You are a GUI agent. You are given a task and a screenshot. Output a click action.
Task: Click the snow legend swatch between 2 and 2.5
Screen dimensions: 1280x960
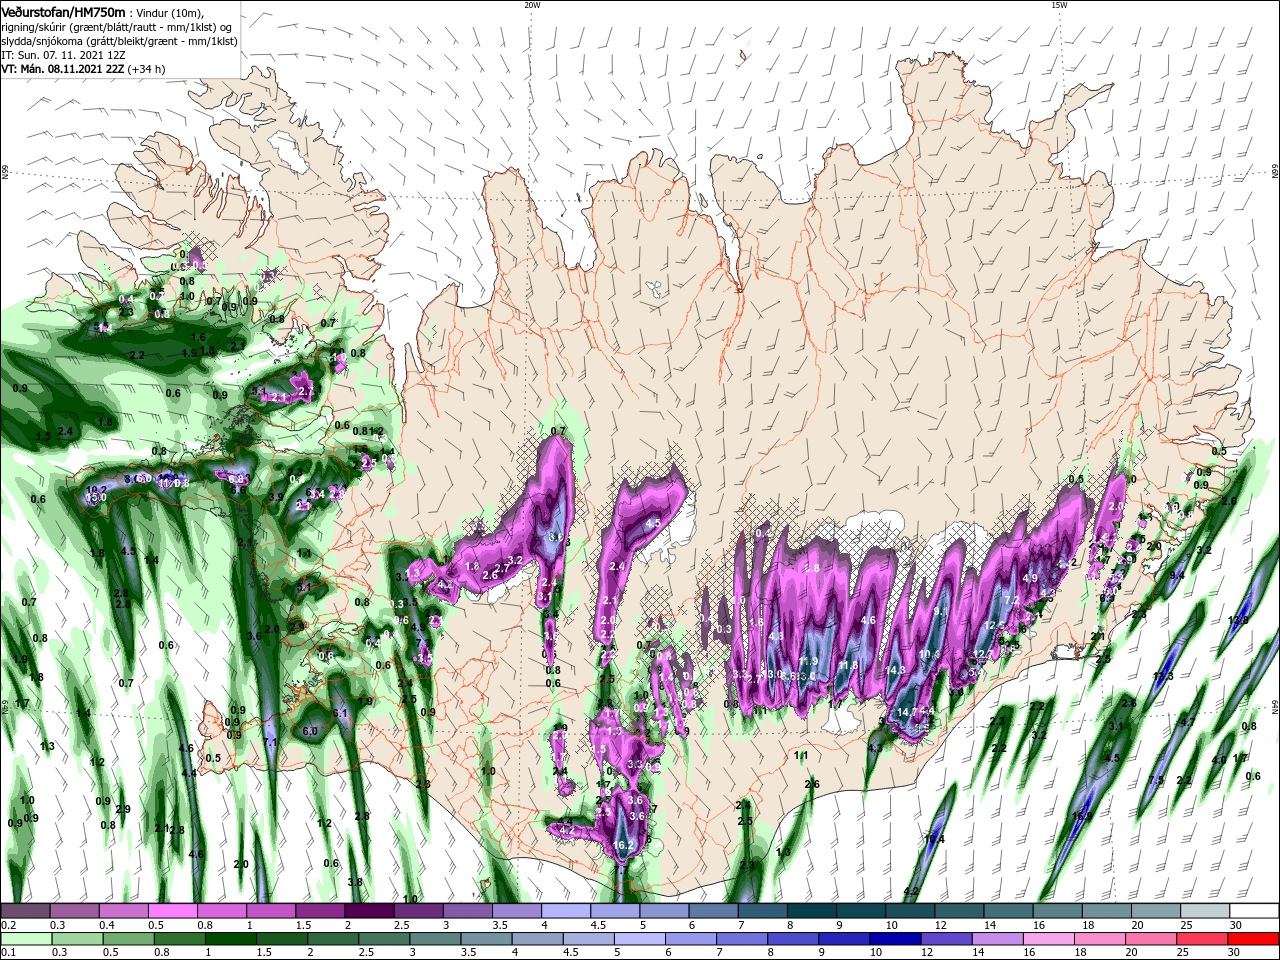click(369, 911)
